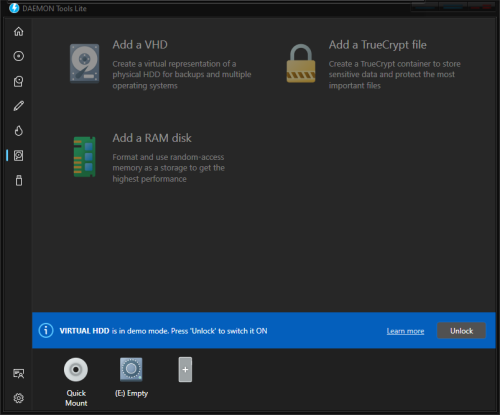
Task: Click the (E:) Empty drive label
Action: click(131, 393)
